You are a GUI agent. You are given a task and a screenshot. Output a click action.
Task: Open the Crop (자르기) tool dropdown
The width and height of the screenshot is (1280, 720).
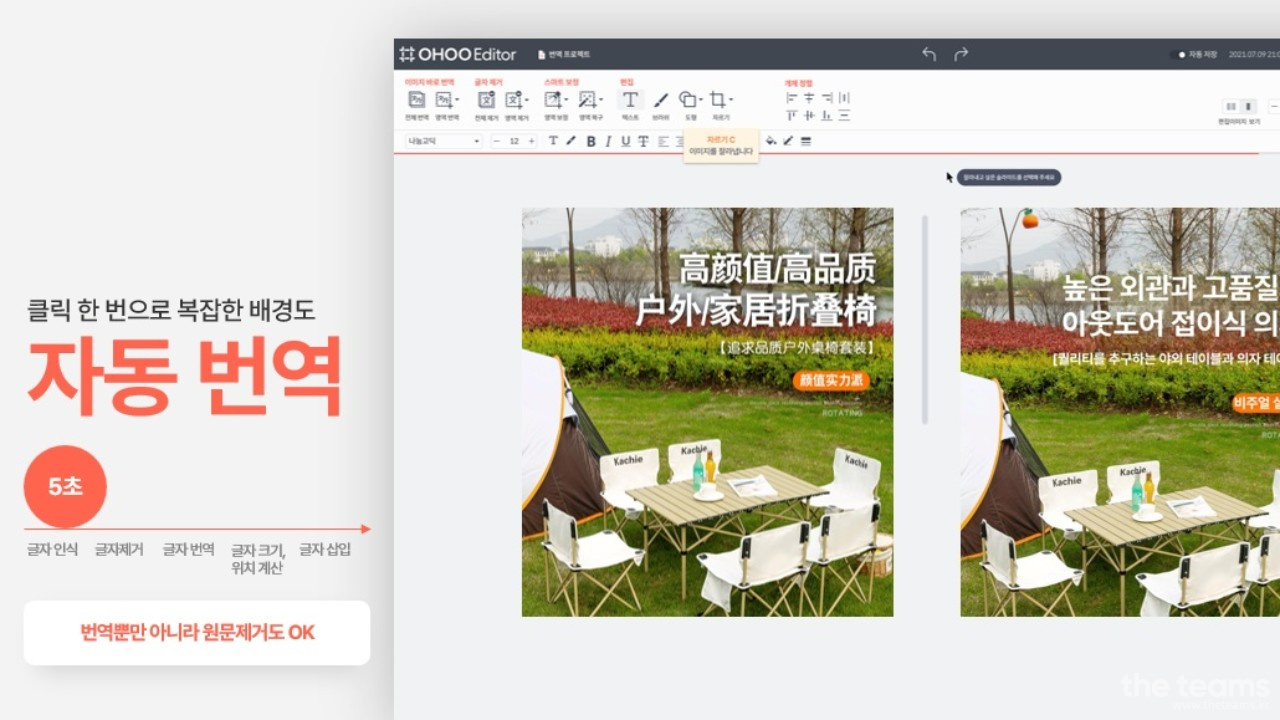pos(731,100)
